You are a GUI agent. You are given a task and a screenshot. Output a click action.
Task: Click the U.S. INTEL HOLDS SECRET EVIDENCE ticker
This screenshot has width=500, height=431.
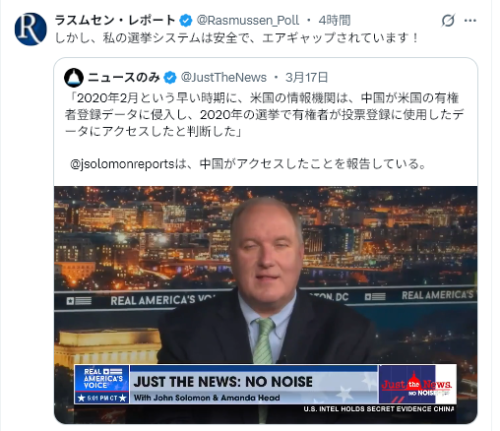pos(379,409)
